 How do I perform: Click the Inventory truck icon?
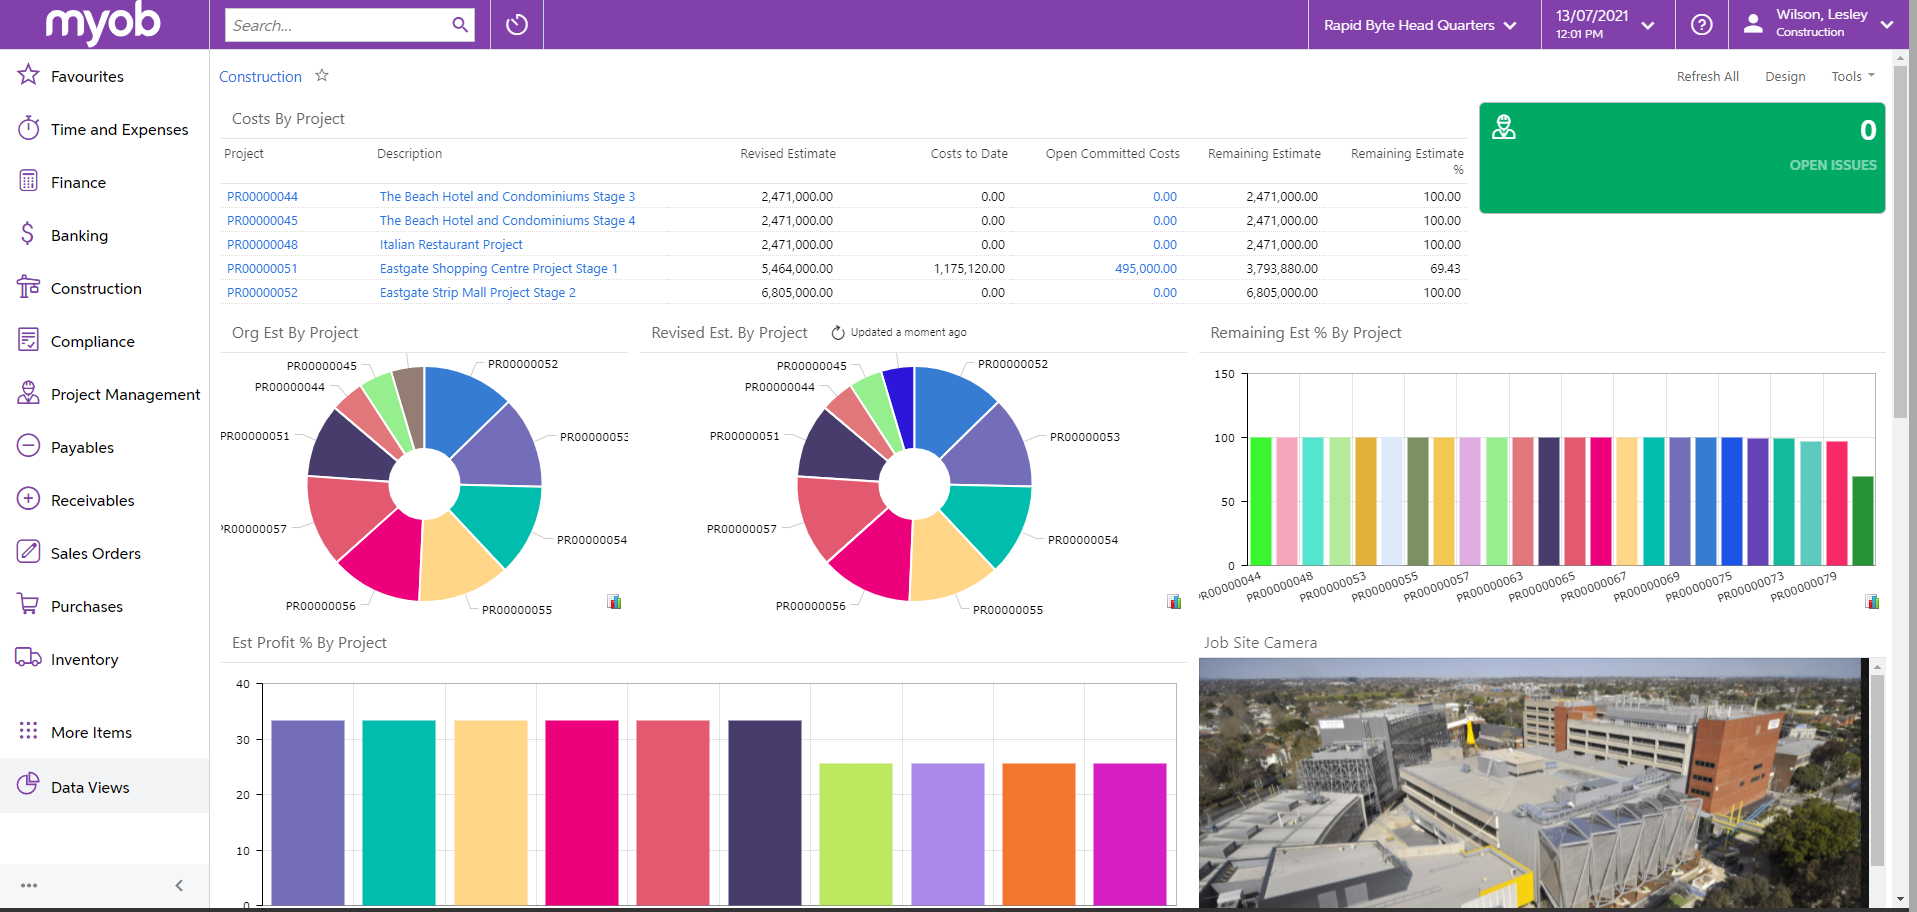28,658
